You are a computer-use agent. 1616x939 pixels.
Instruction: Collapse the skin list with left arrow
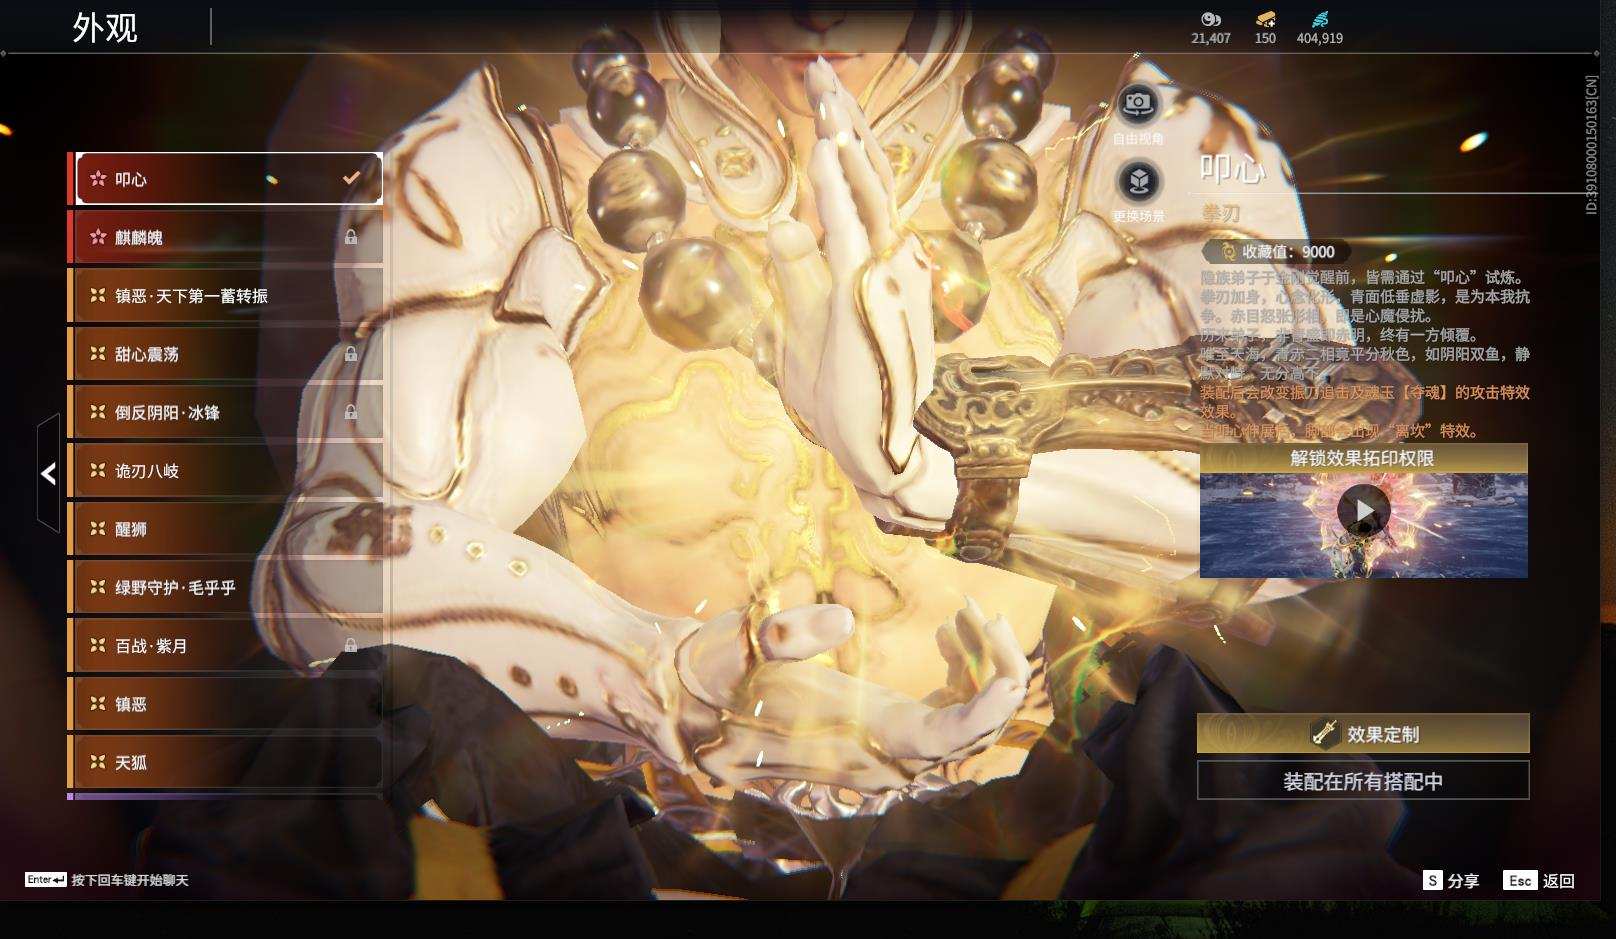(48, 473)
